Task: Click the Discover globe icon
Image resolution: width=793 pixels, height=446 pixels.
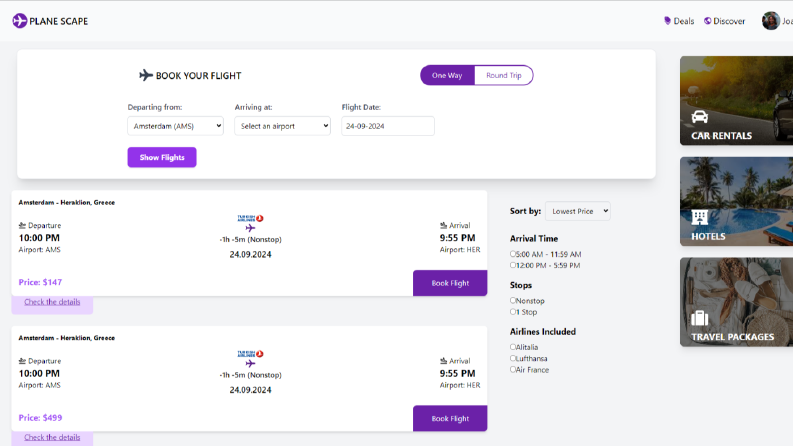Action: (708, 21)
